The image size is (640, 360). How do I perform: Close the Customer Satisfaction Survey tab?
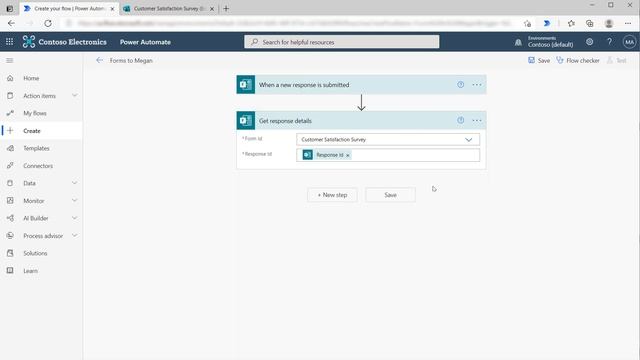pyautogui.click(x=212, y=9)
